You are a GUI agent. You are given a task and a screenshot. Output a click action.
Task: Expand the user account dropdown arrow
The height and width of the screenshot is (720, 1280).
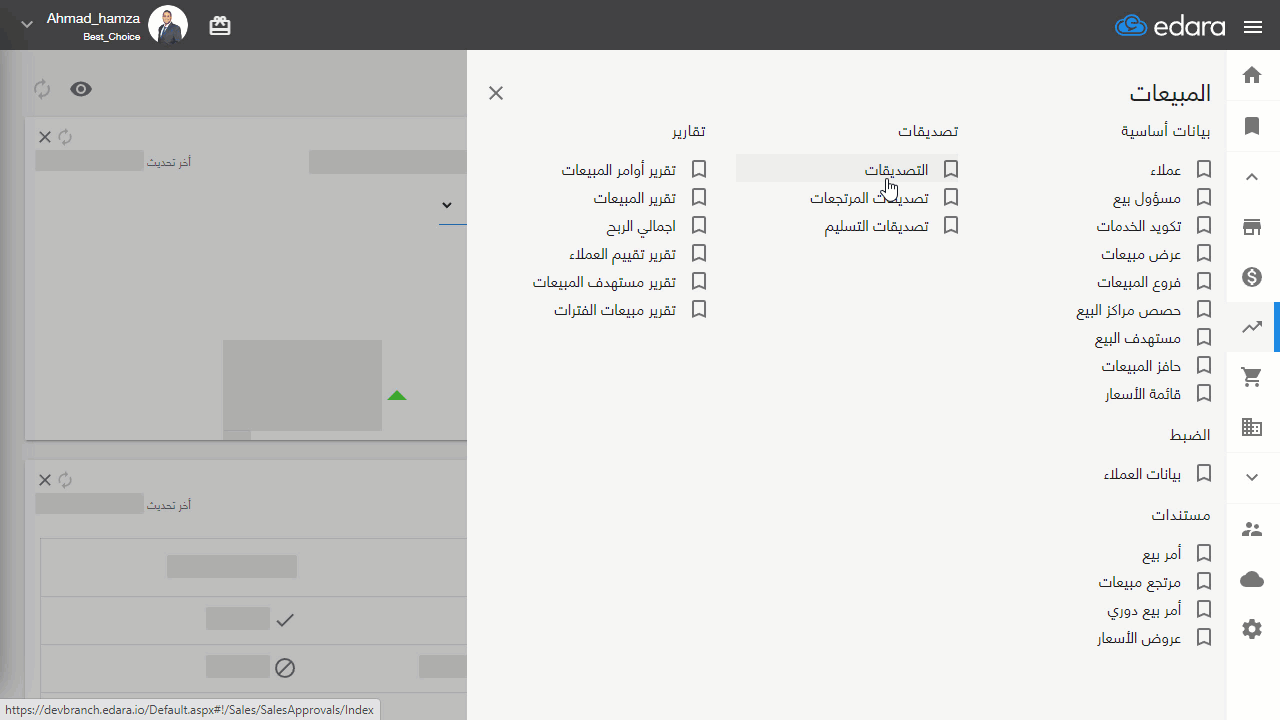pyautogui.click(x=27, y=24)
